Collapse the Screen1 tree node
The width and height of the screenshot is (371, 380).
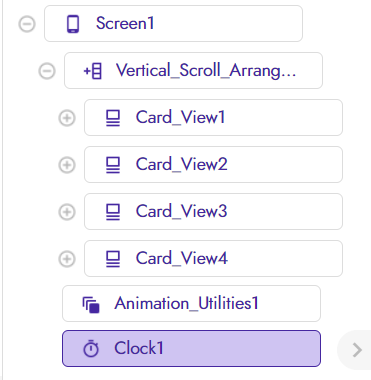point(27,24)
